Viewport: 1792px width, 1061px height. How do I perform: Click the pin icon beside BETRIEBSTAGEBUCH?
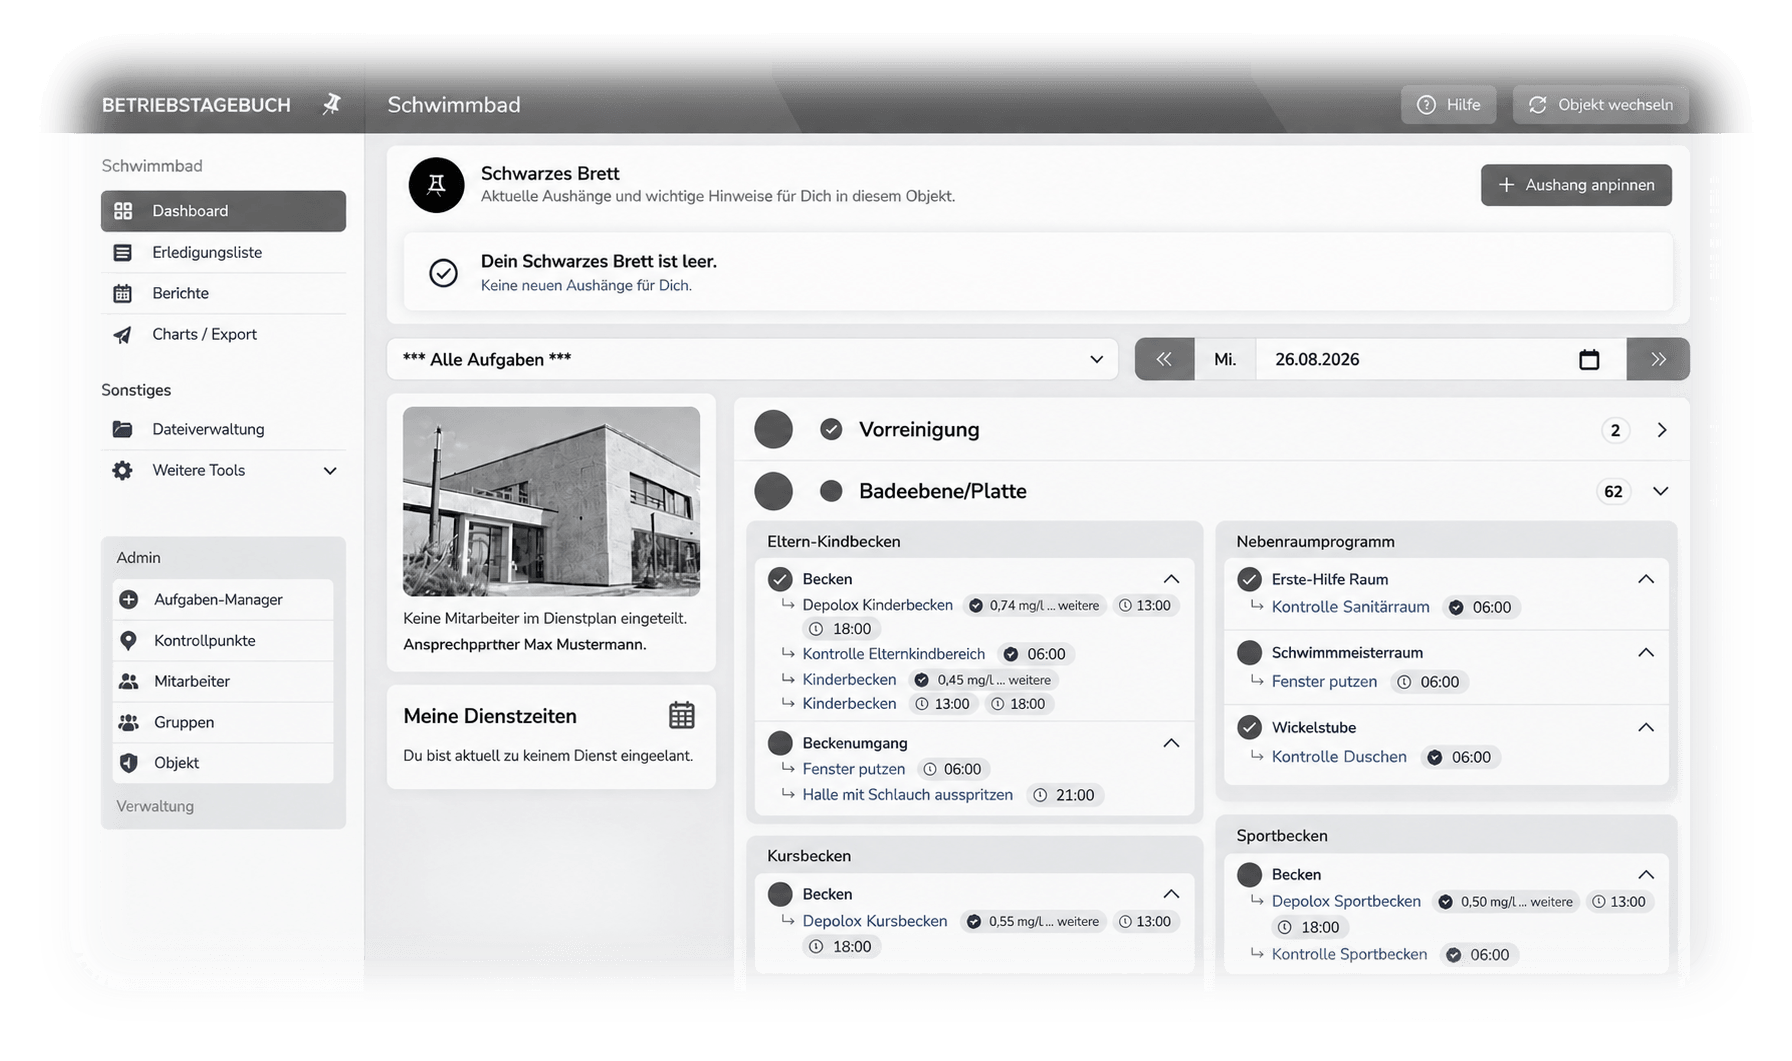tap(331, 104)
